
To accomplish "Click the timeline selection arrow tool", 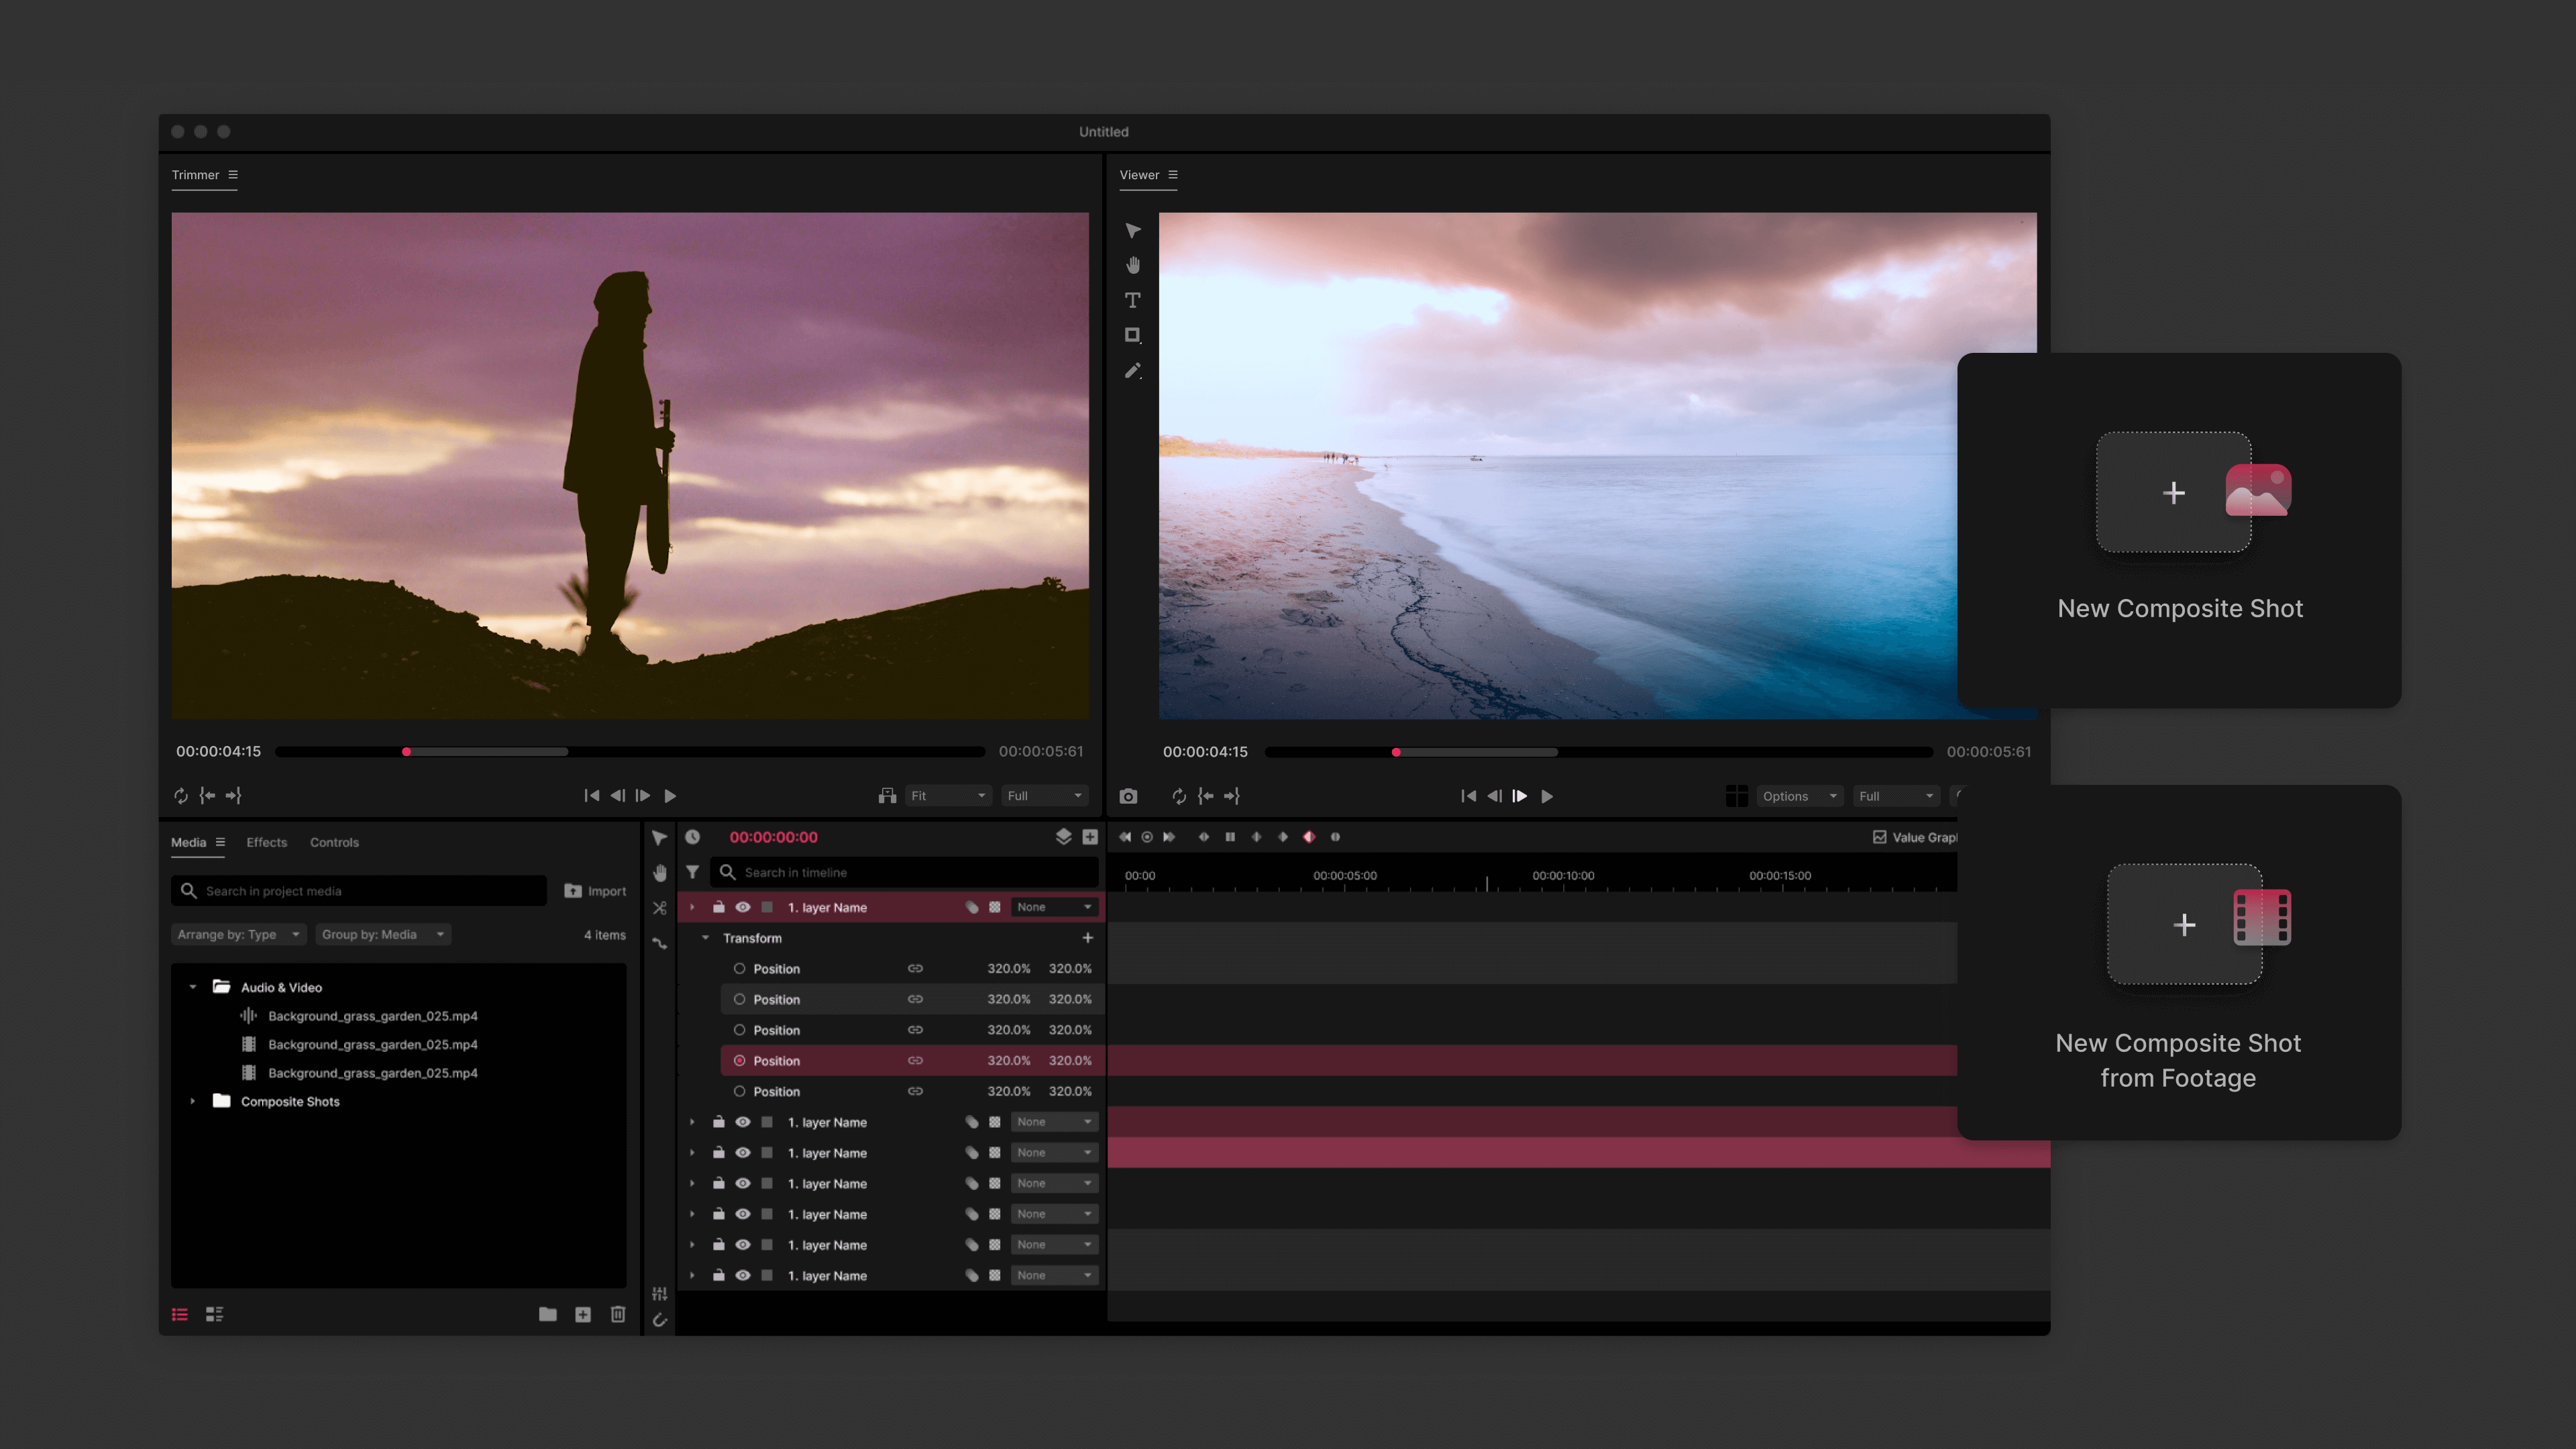I will [x=659, y=838].
